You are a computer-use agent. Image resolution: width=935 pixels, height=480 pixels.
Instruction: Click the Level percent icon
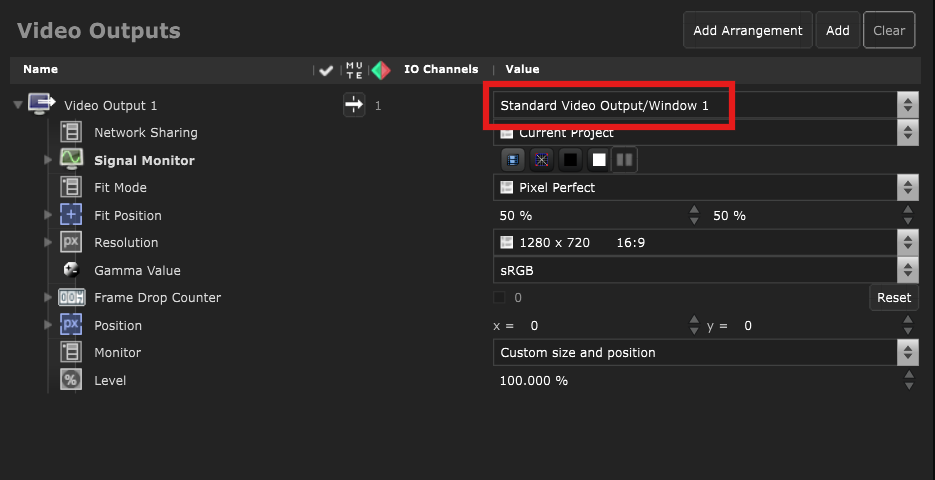pos(71,380)
